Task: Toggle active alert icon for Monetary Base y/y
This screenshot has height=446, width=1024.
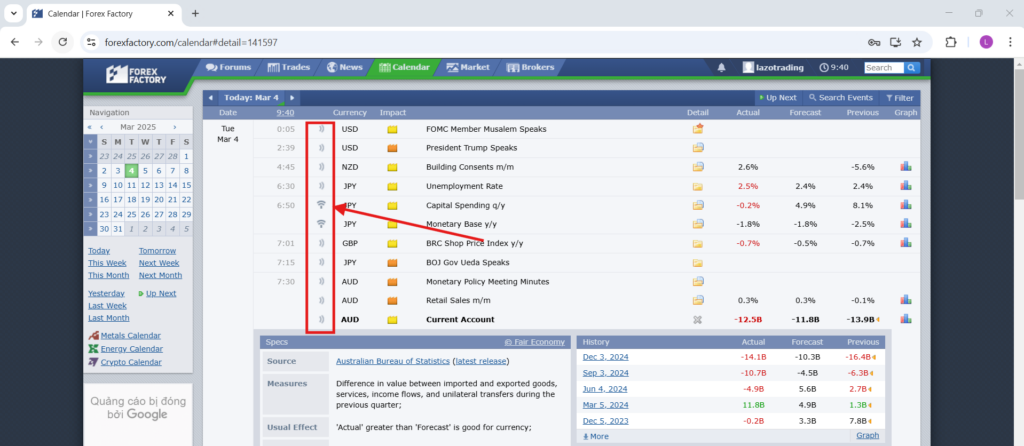Action: pyautogui.click(x=321, y=223)
